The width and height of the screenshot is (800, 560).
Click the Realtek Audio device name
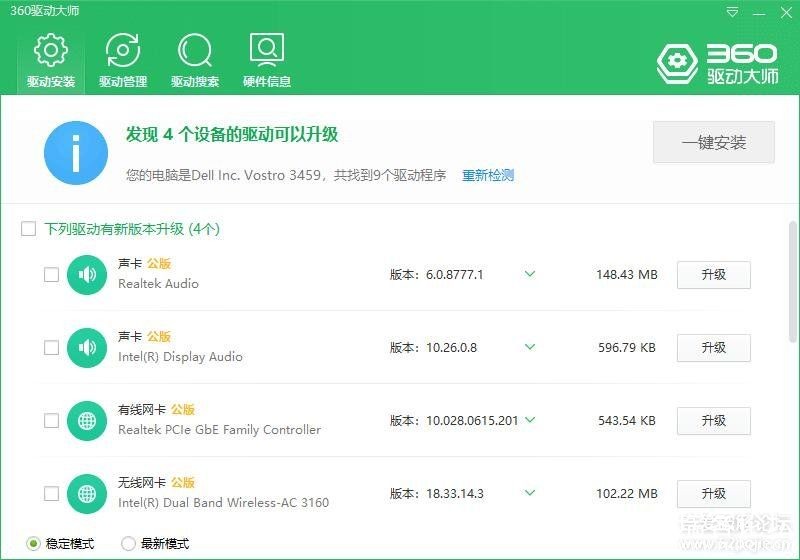(158, 284)
